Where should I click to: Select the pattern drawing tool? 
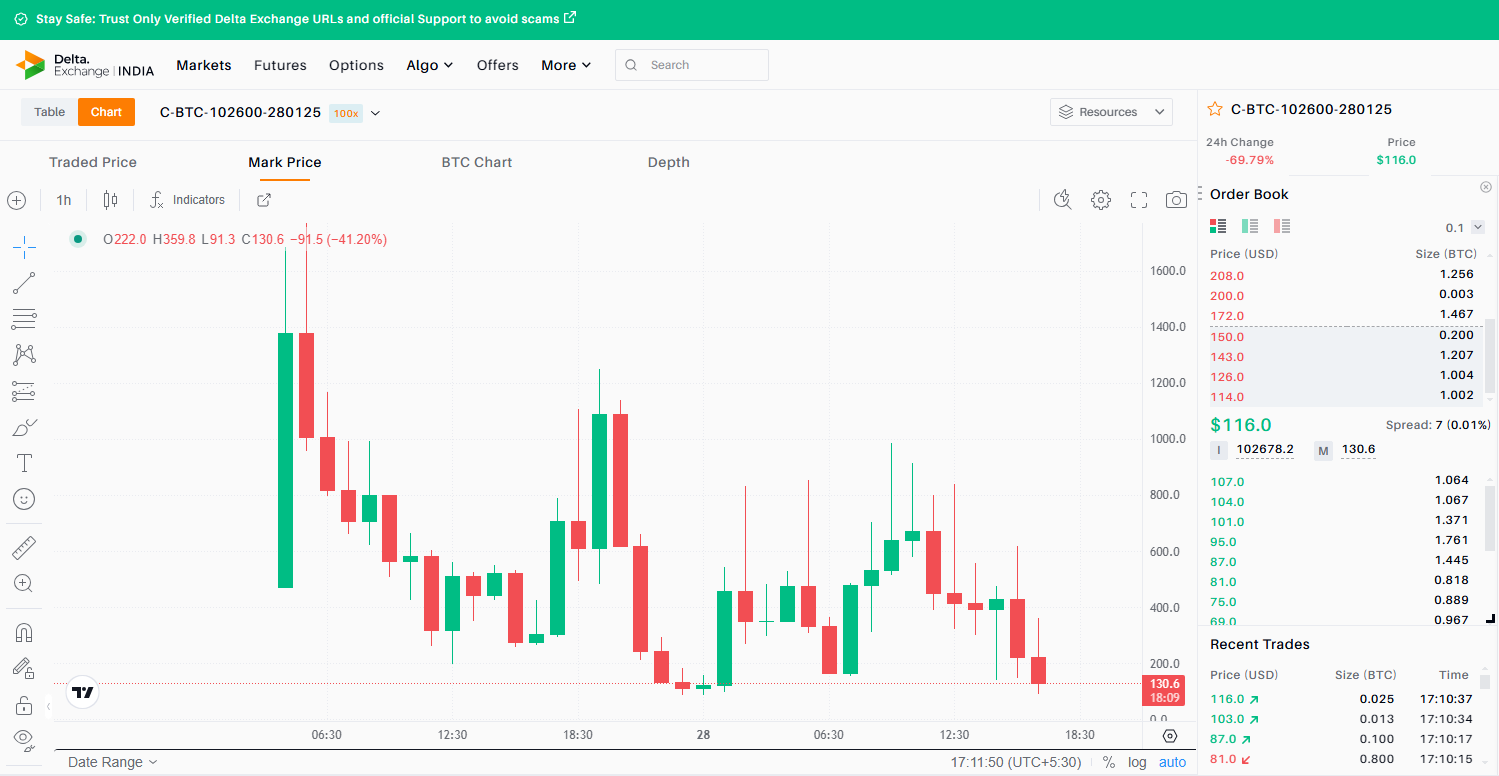24,355
